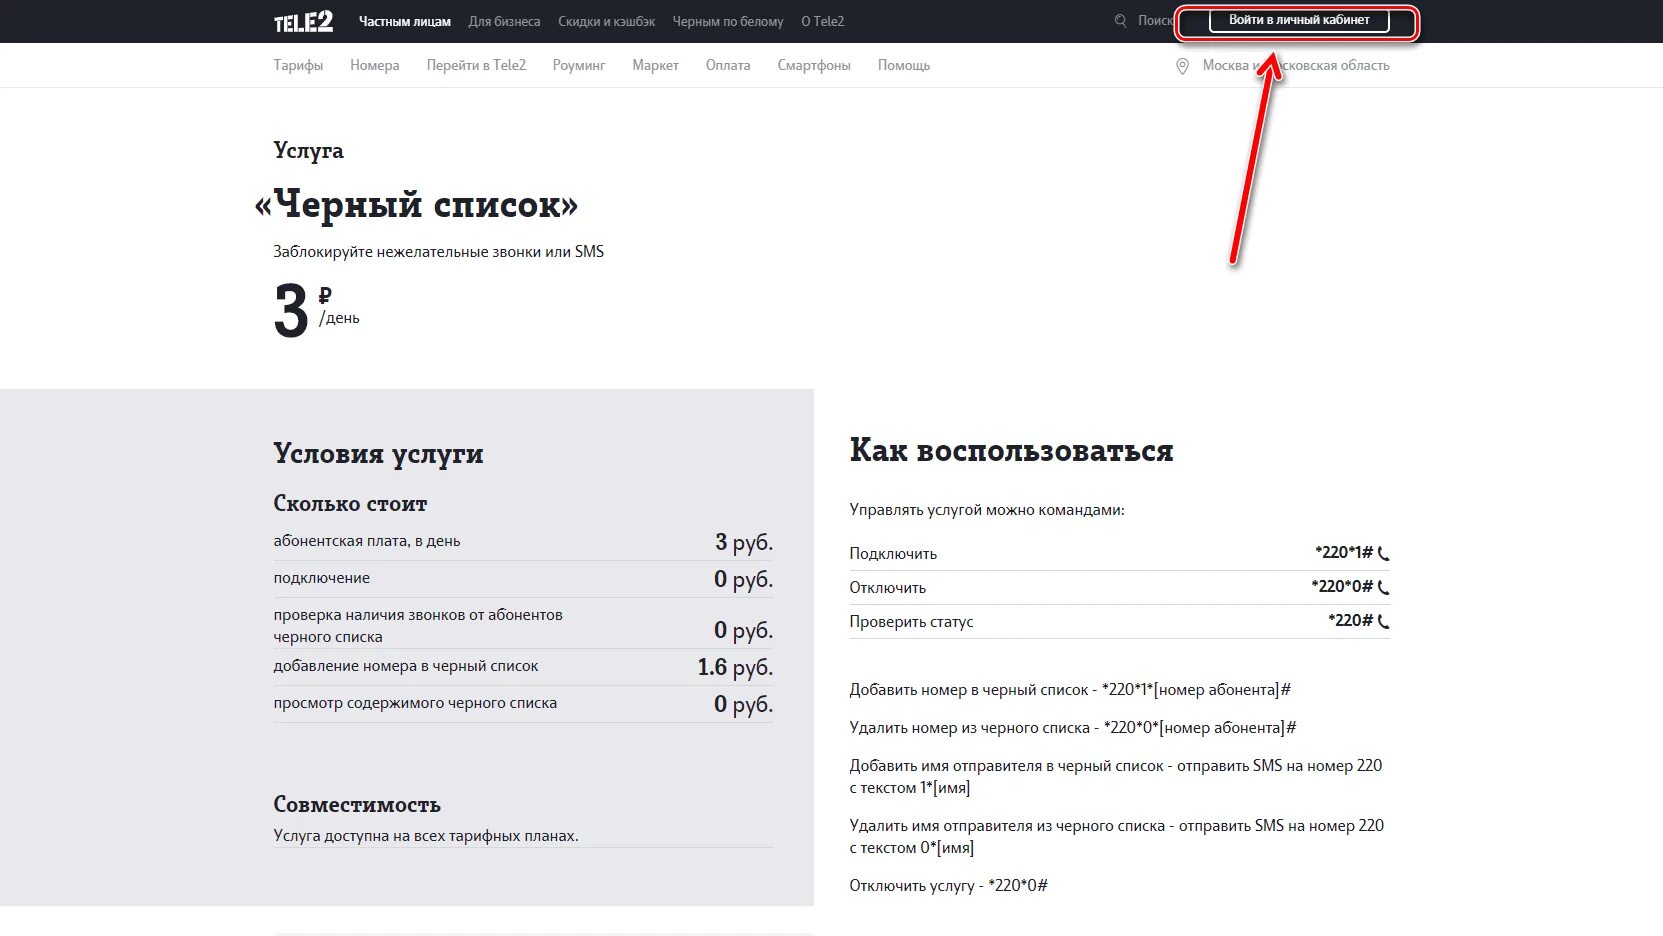The image size is (1663, 936).
Task: Click the search magnifier icon
Action: (1121, 21)
